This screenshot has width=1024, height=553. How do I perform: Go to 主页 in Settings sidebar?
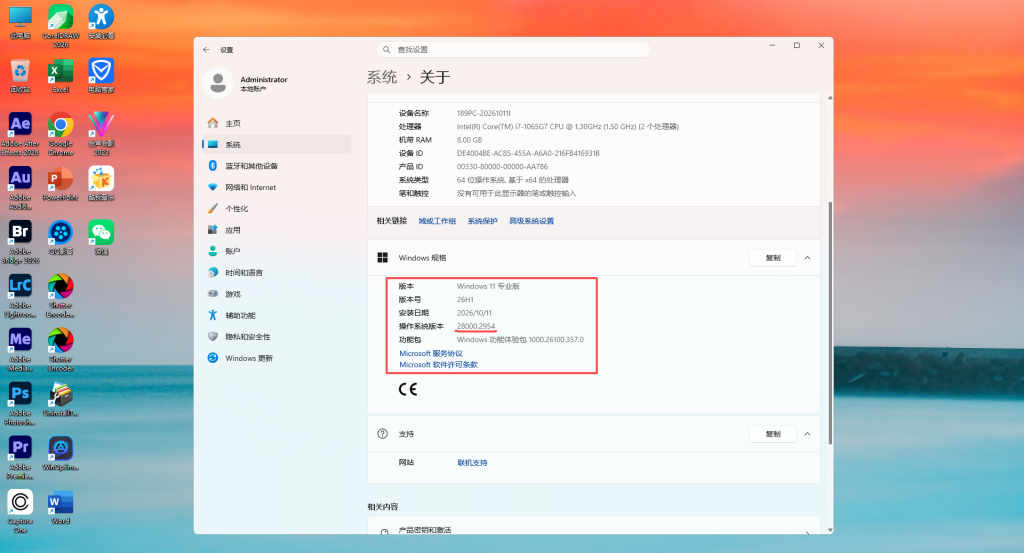(277, 123)
